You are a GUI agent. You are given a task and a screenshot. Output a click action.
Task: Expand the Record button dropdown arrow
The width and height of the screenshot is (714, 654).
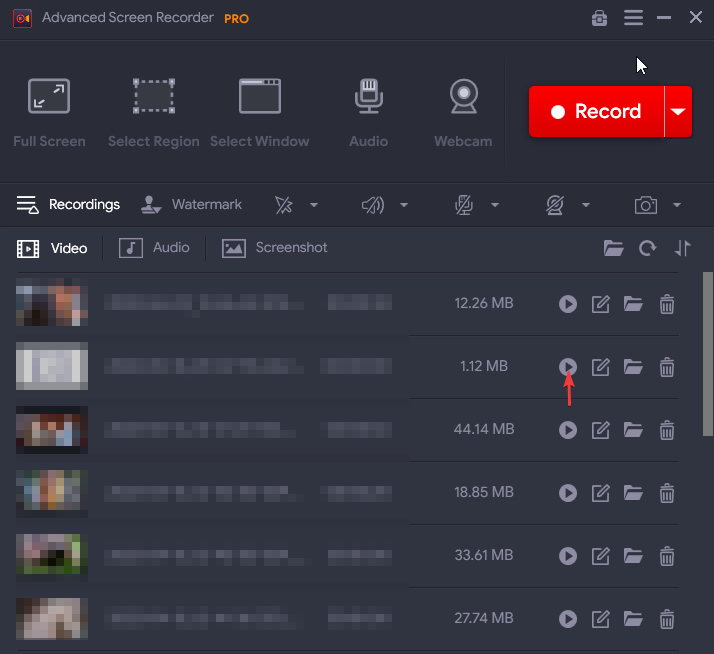[x=678, y=112]
